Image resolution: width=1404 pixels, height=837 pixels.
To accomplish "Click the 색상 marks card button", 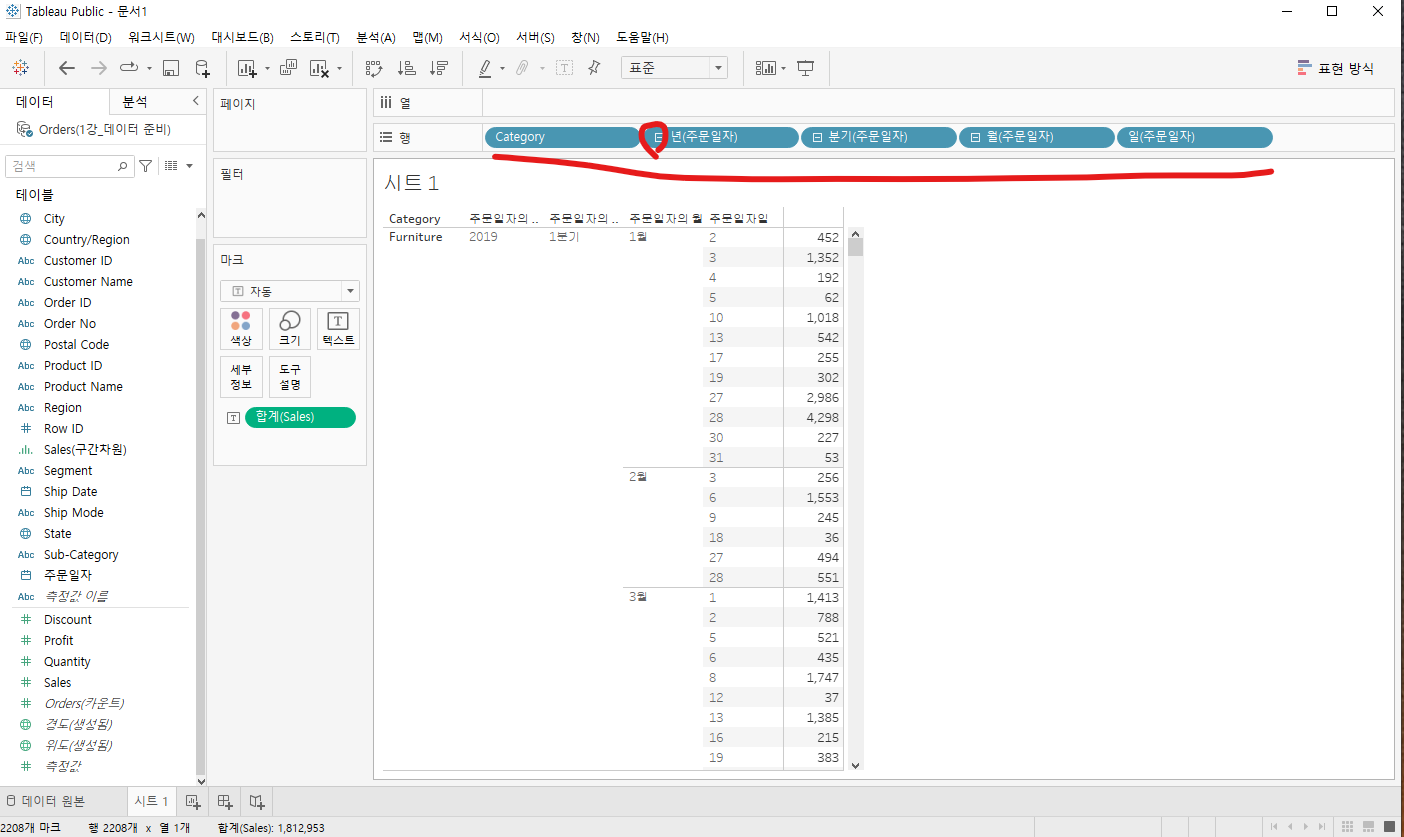I will [x=241, y=329].
